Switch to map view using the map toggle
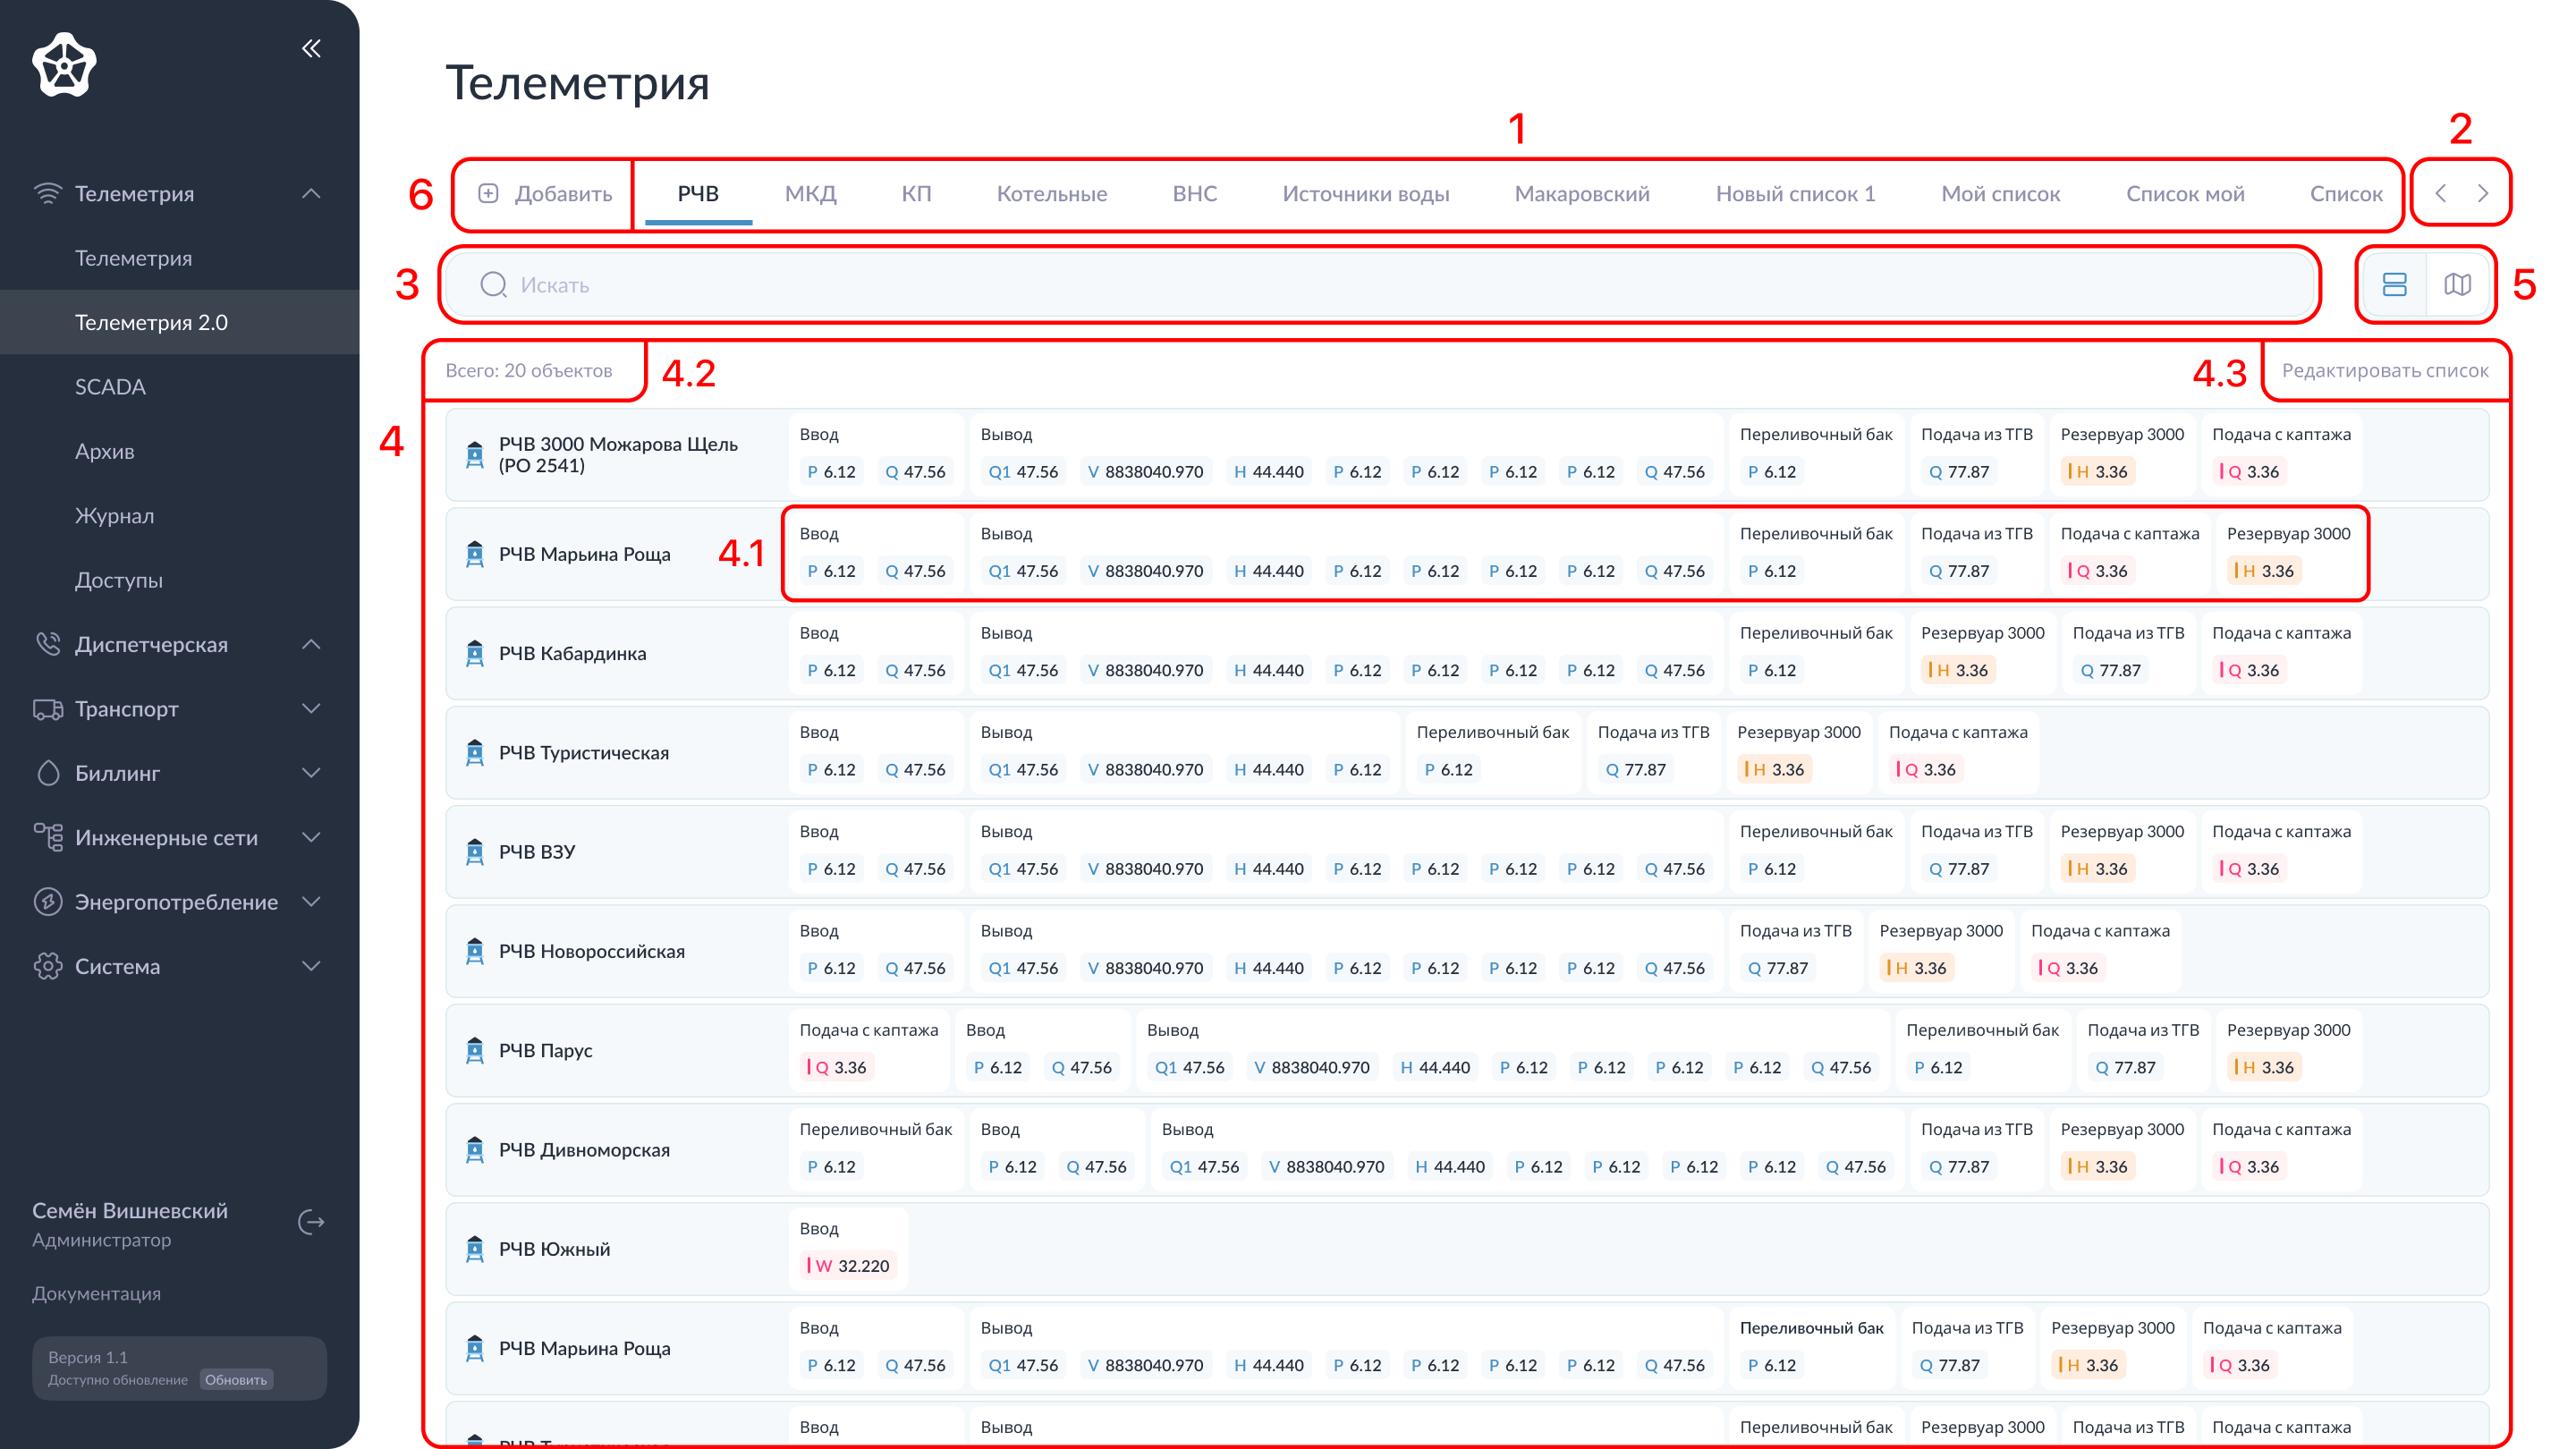 2457,285
